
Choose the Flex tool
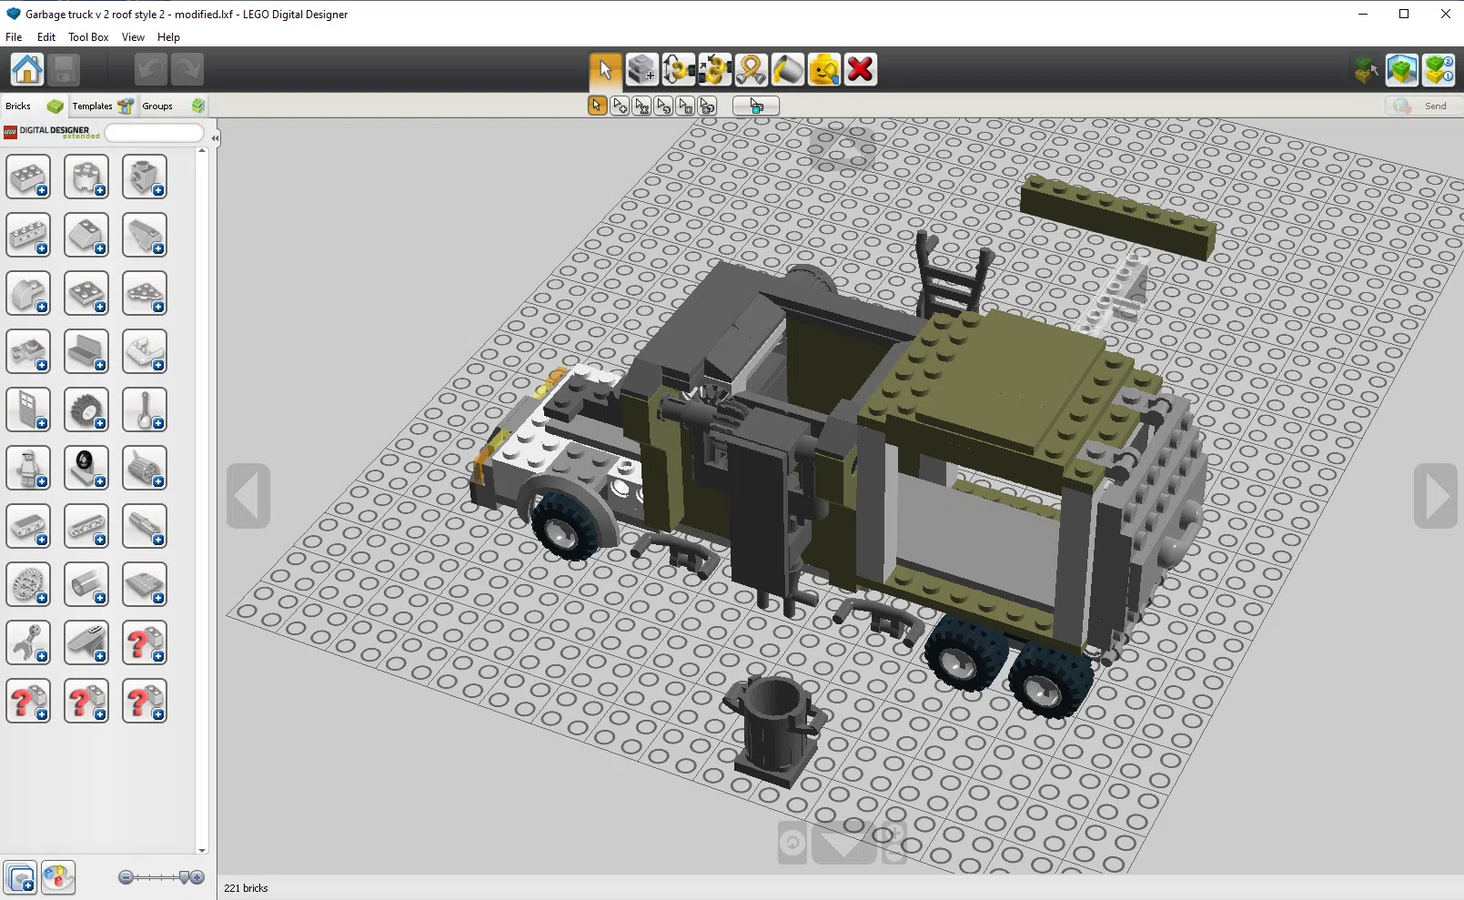(x=751, y=70)
